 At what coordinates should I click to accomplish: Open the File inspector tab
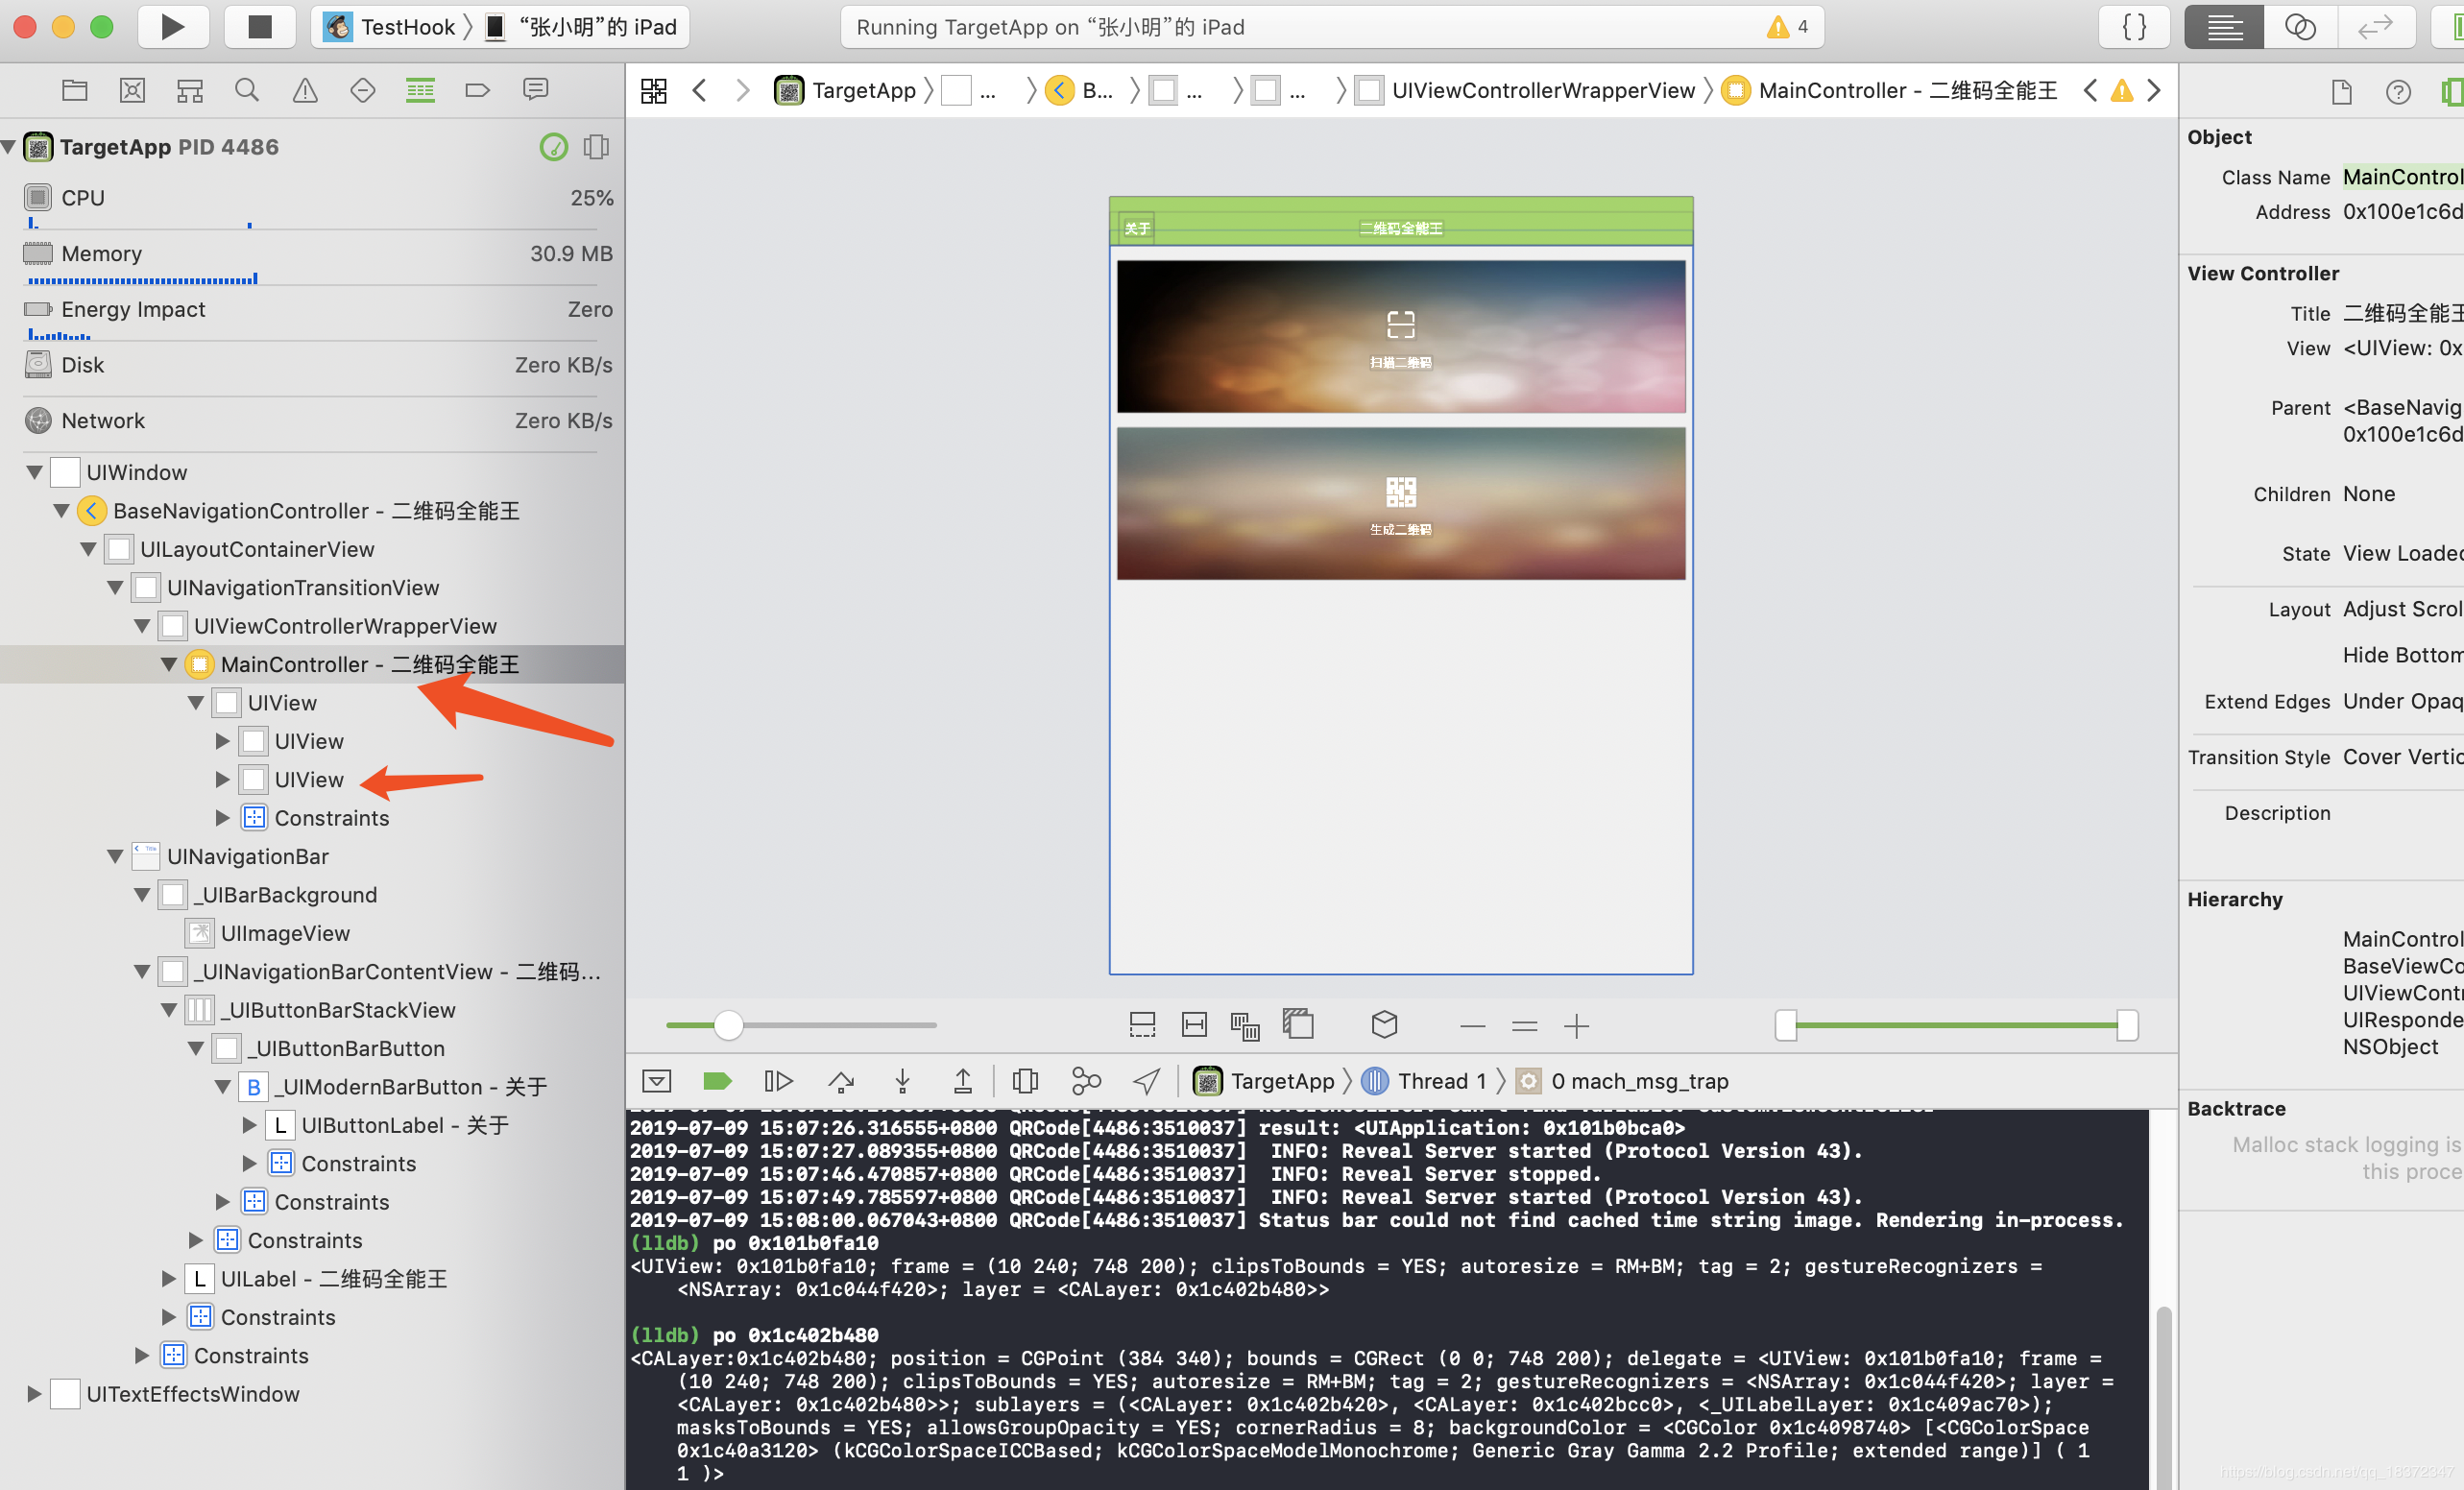click(2342, 93)
